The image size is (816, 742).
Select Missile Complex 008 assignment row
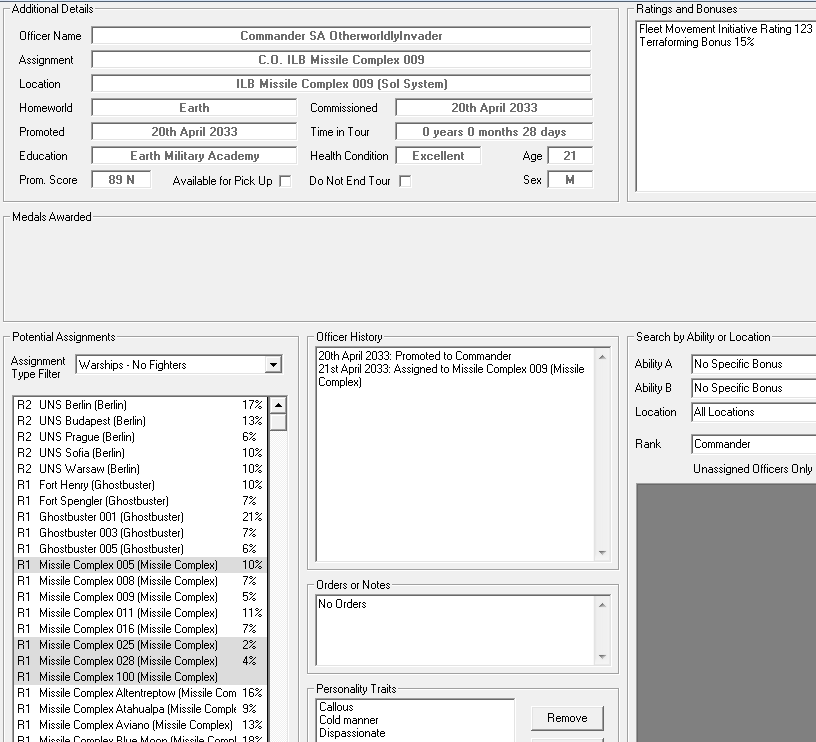point(140,581)
